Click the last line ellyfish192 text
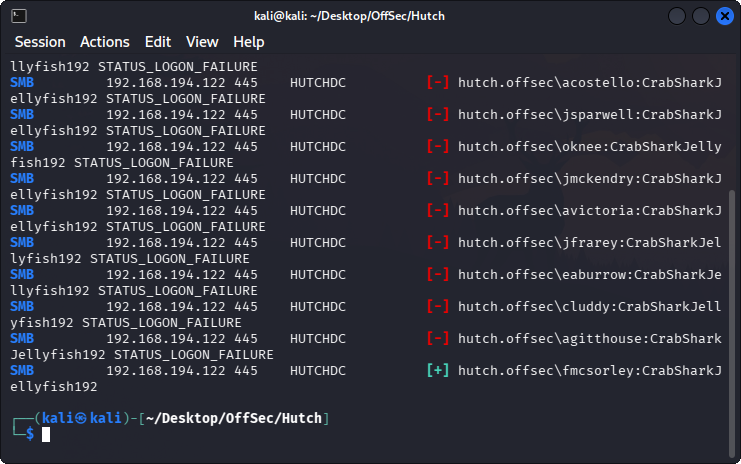Image resolution: width=741 pixels, height=464 pixels. [x=54, y=387]
